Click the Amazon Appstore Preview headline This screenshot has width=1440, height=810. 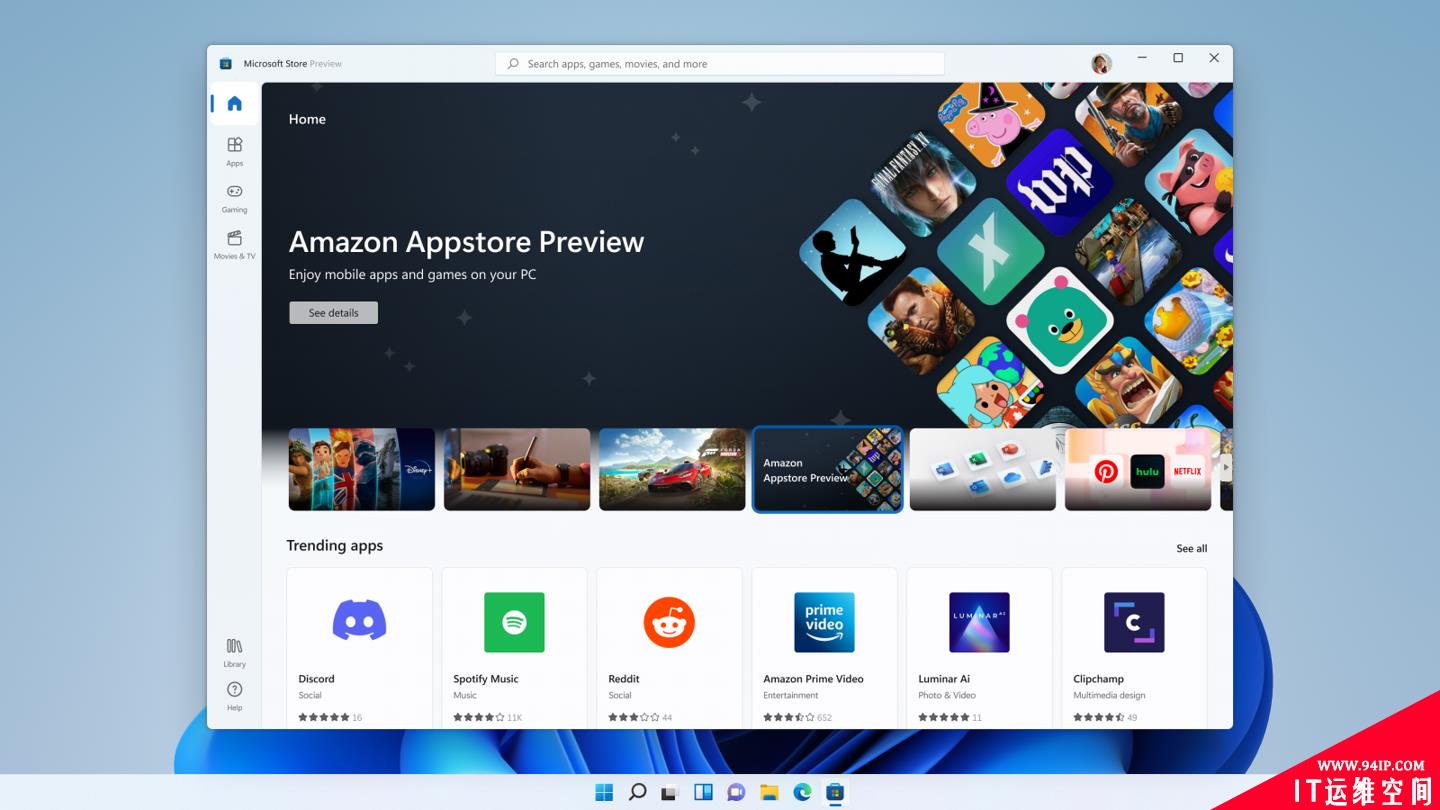pyautogui.click(x=466, y=242)
